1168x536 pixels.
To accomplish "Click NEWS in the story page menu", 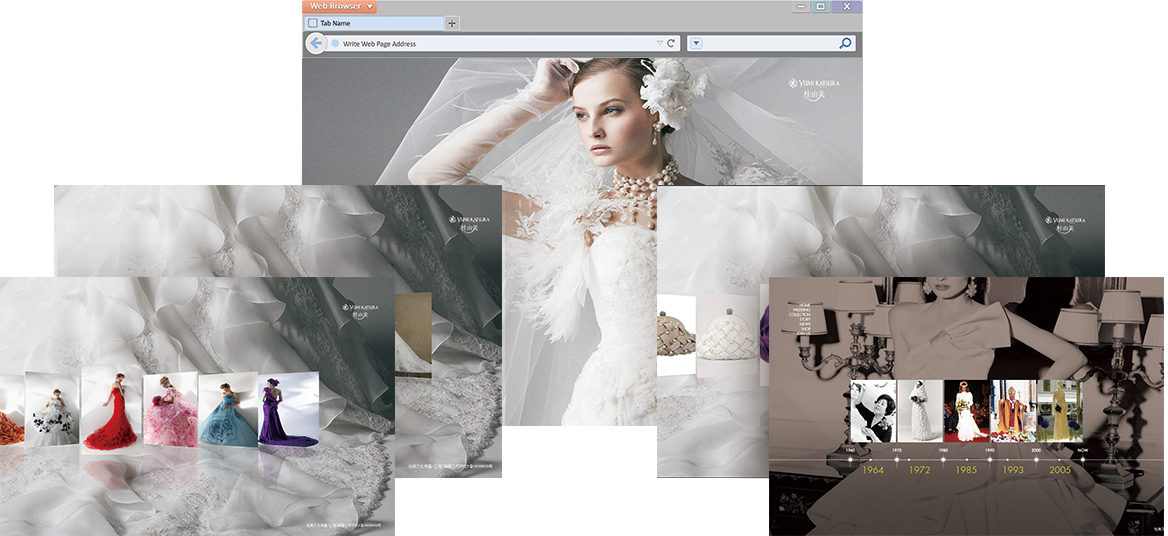I will pos(804,325).
